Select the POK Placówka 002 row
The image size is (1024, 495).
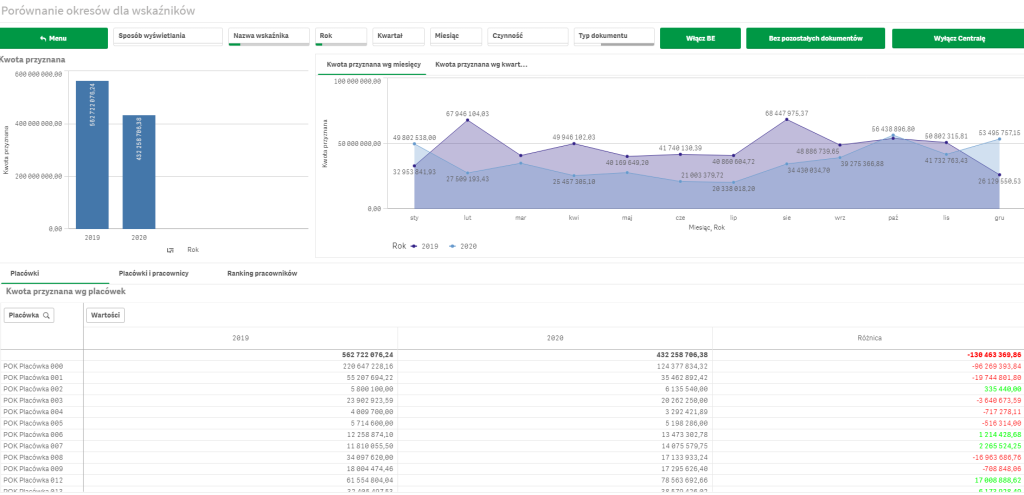click(512, 389)
